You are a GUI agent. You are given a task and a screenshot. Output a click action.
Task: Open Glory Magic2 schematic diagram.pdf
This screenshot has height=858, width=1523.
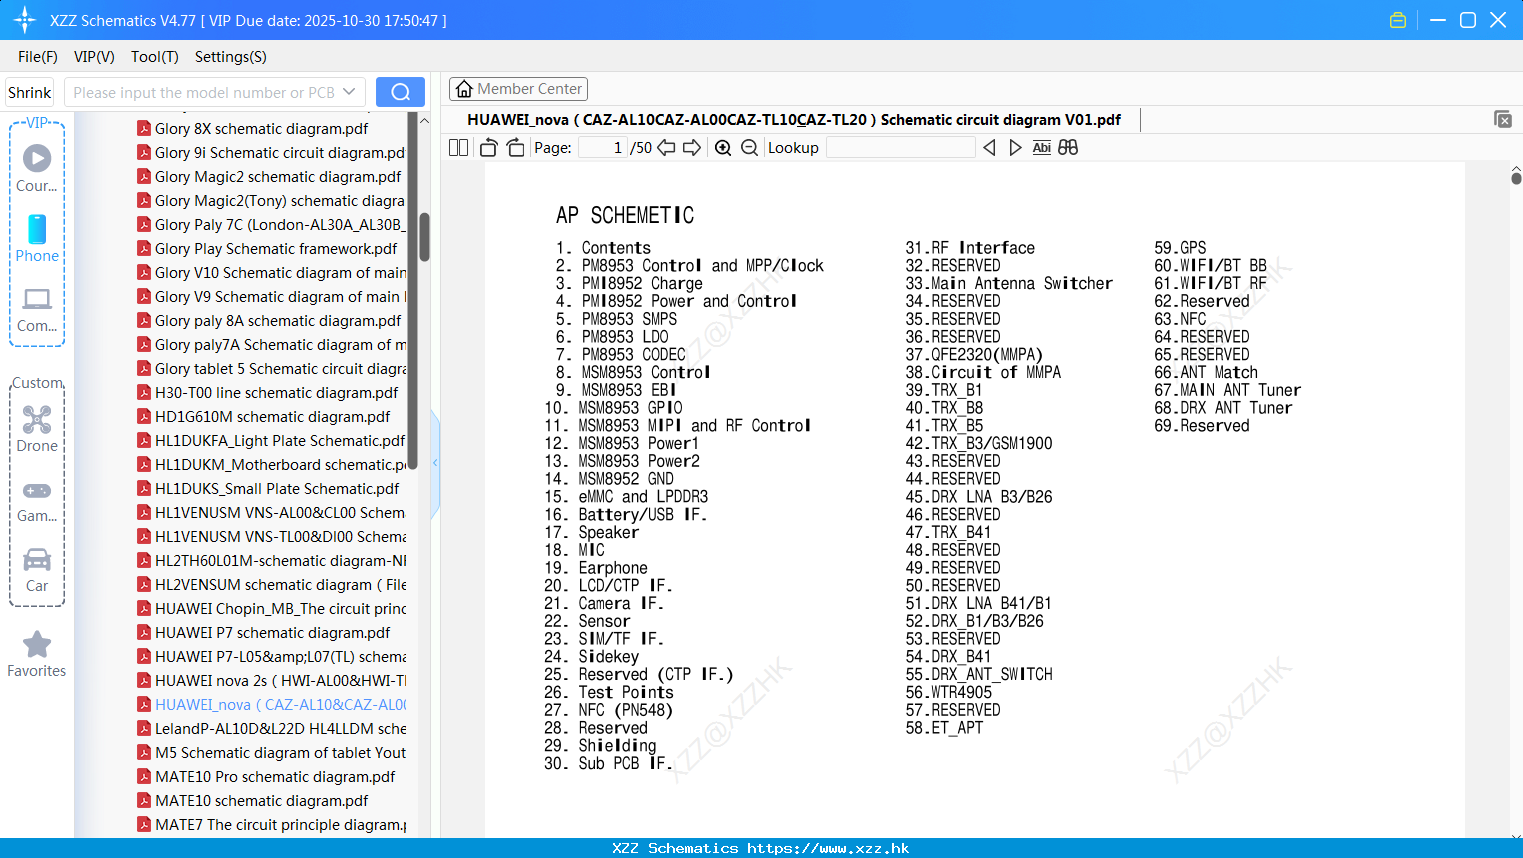tap(269, 176)
